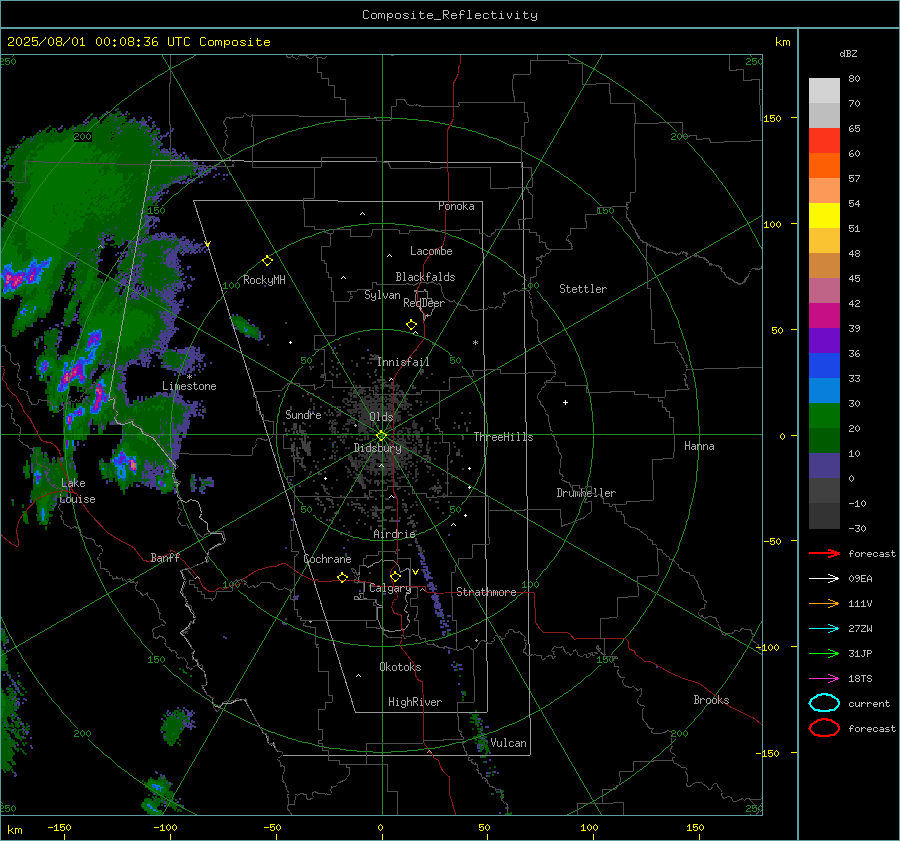Image resolution: width=900 pixels, height=841 pixels.
Task: Click the Limestone label
Action: pyautogui.click(x=189, y=386)
